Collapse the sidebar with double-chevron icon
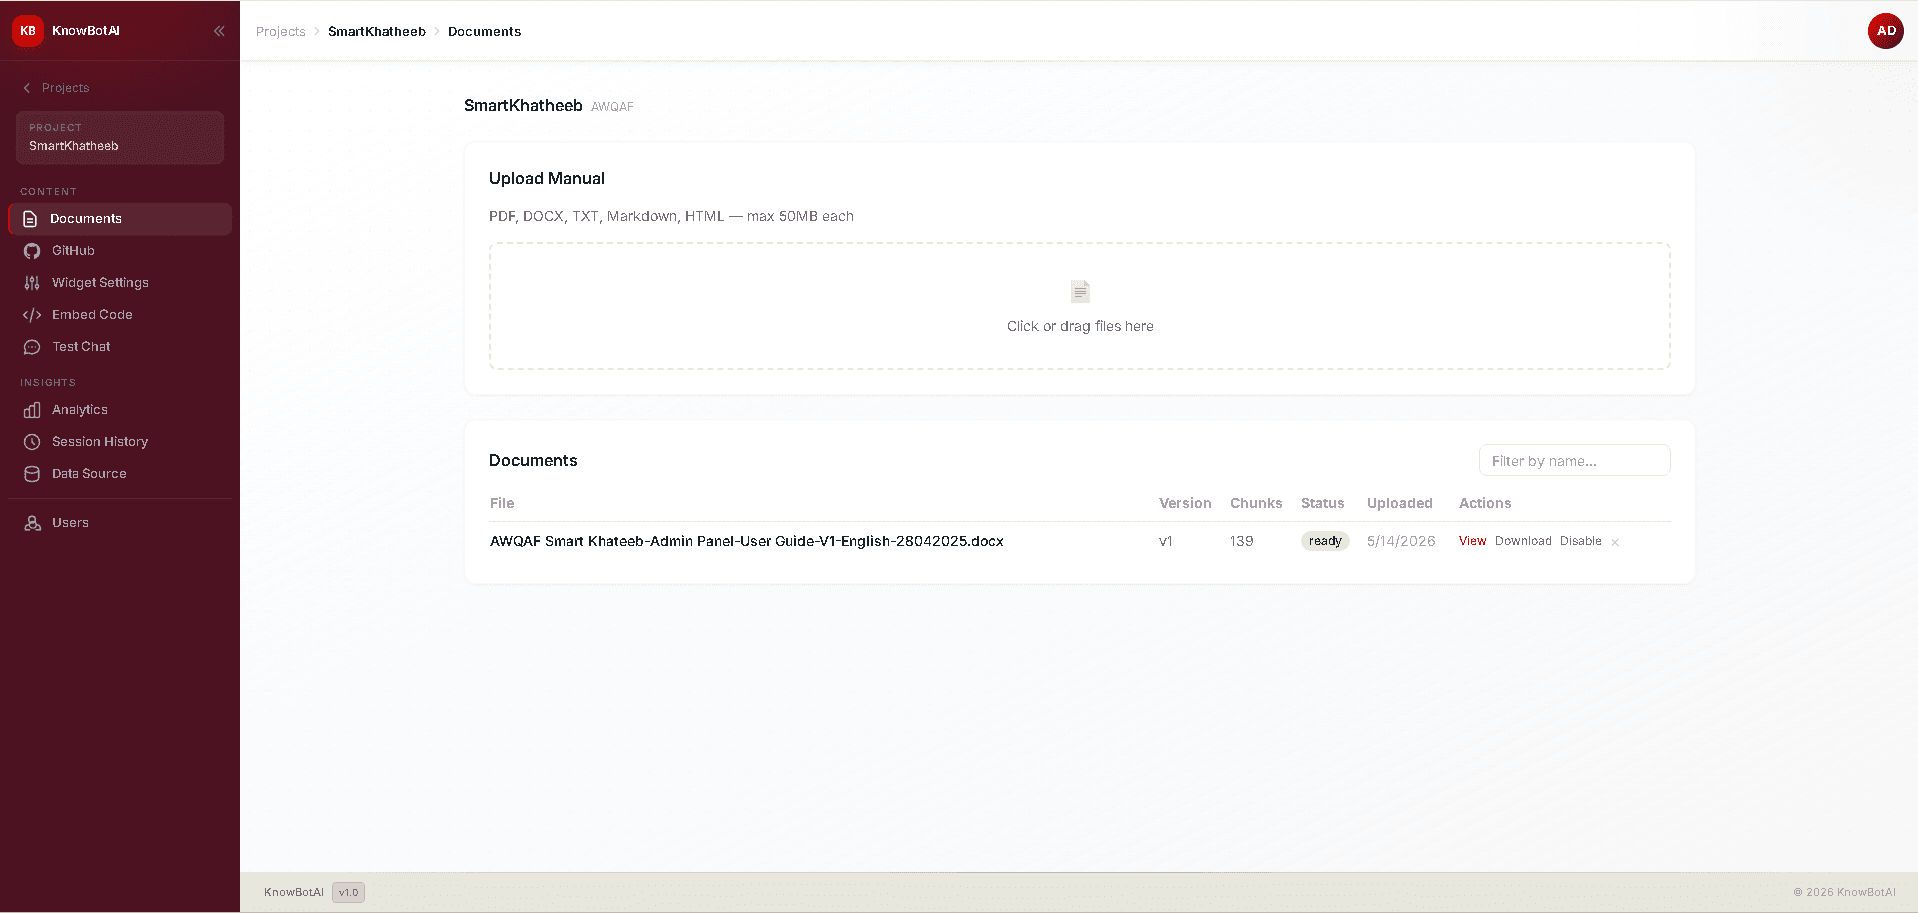 pos(219,31)
